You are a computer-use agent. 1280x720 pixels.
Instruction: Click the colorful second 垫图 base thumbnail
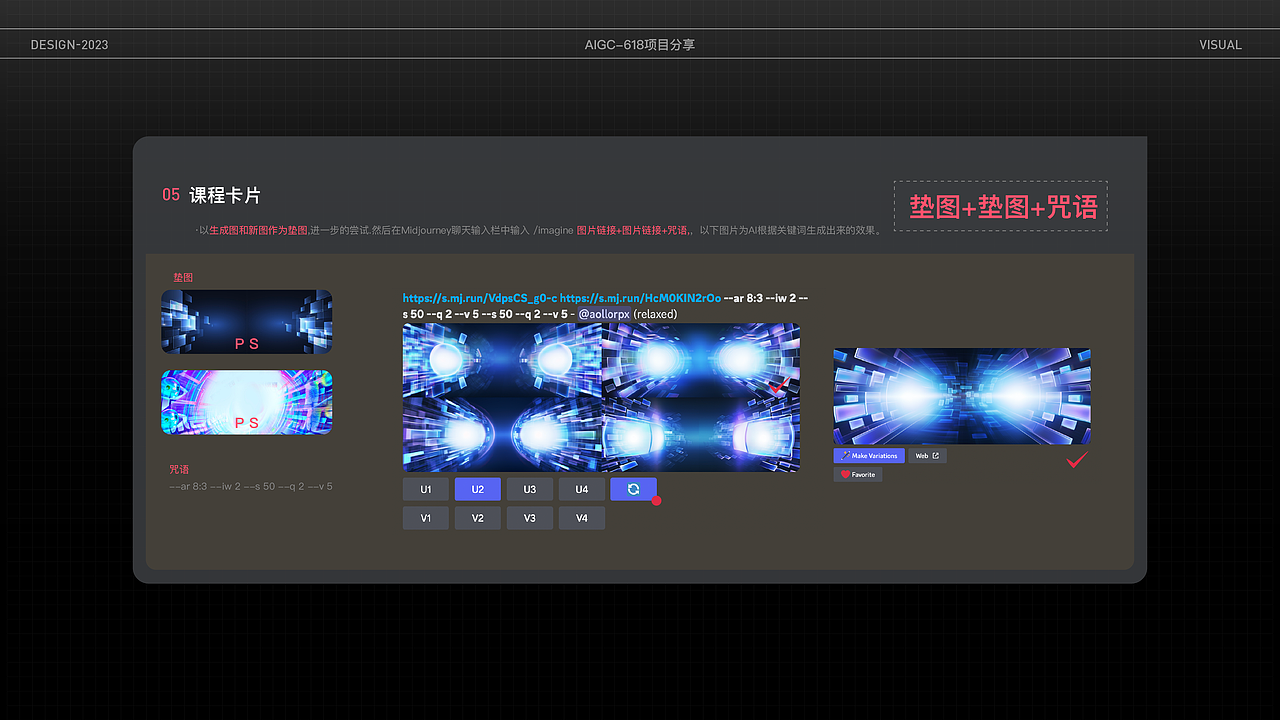point(246,402)
